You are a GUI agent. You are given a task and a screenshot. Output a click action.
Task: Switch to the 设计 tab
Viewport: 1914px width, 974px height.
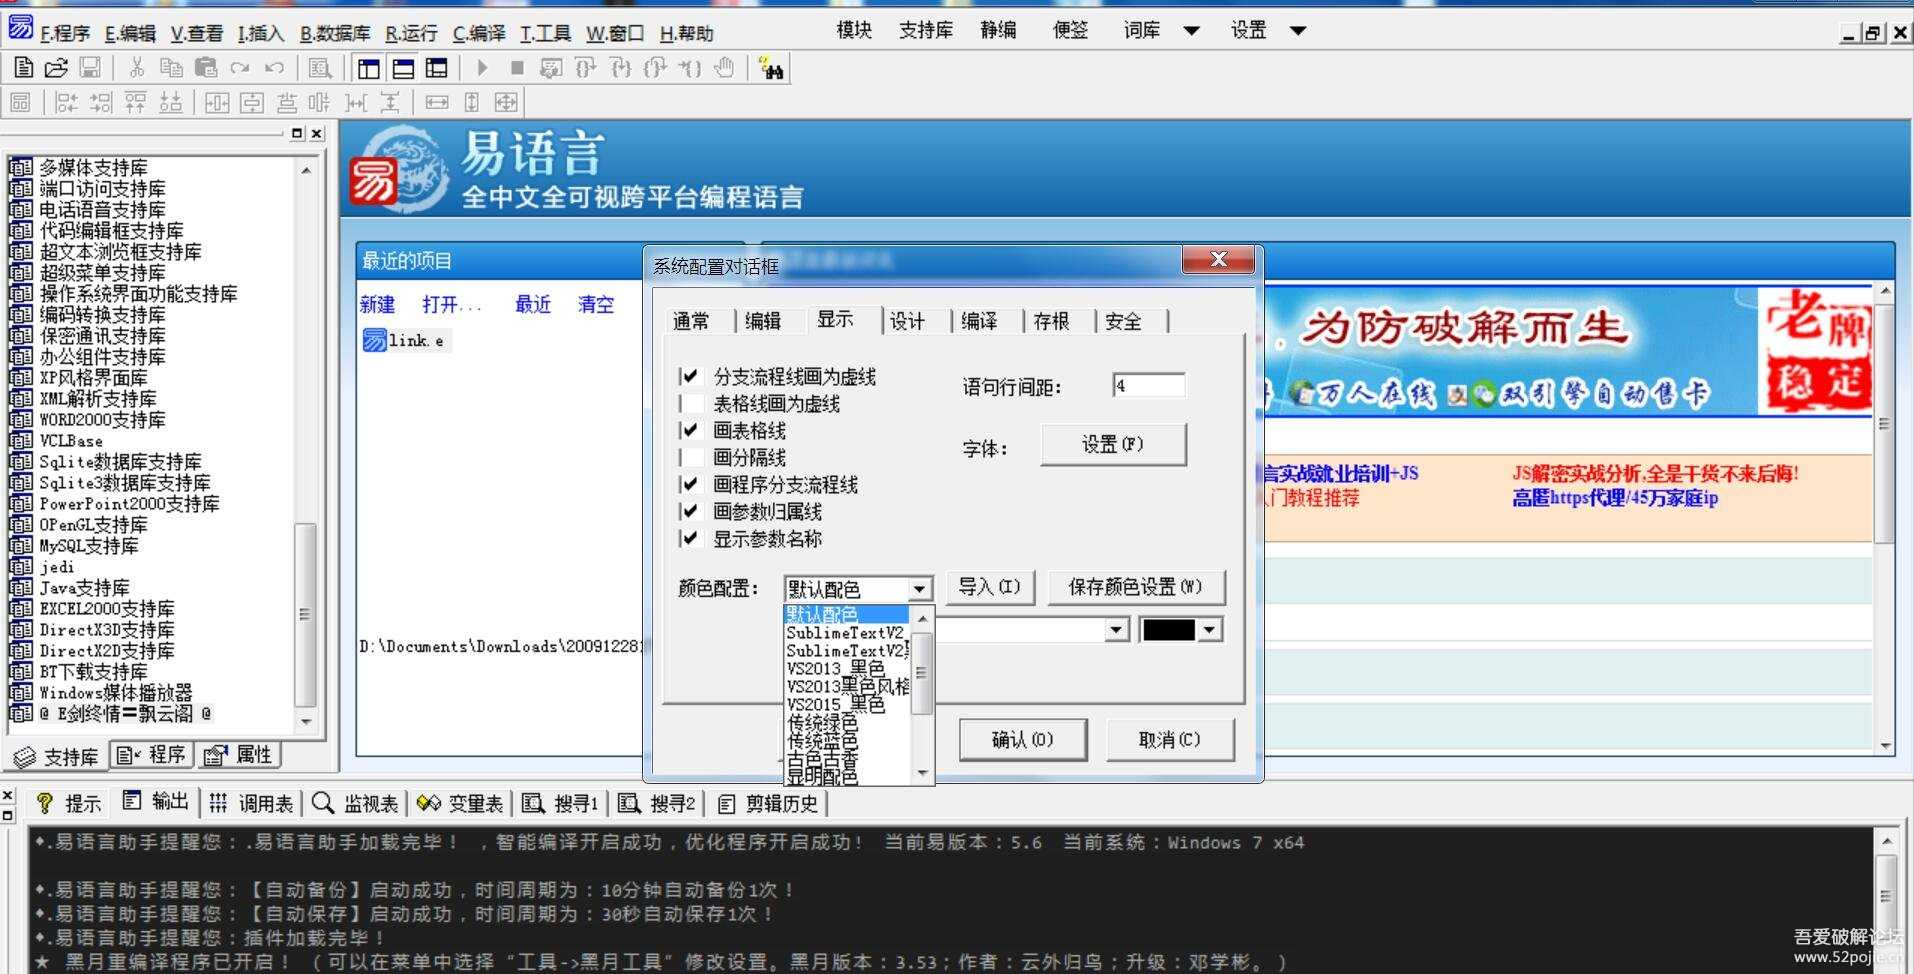coord(907,320)
